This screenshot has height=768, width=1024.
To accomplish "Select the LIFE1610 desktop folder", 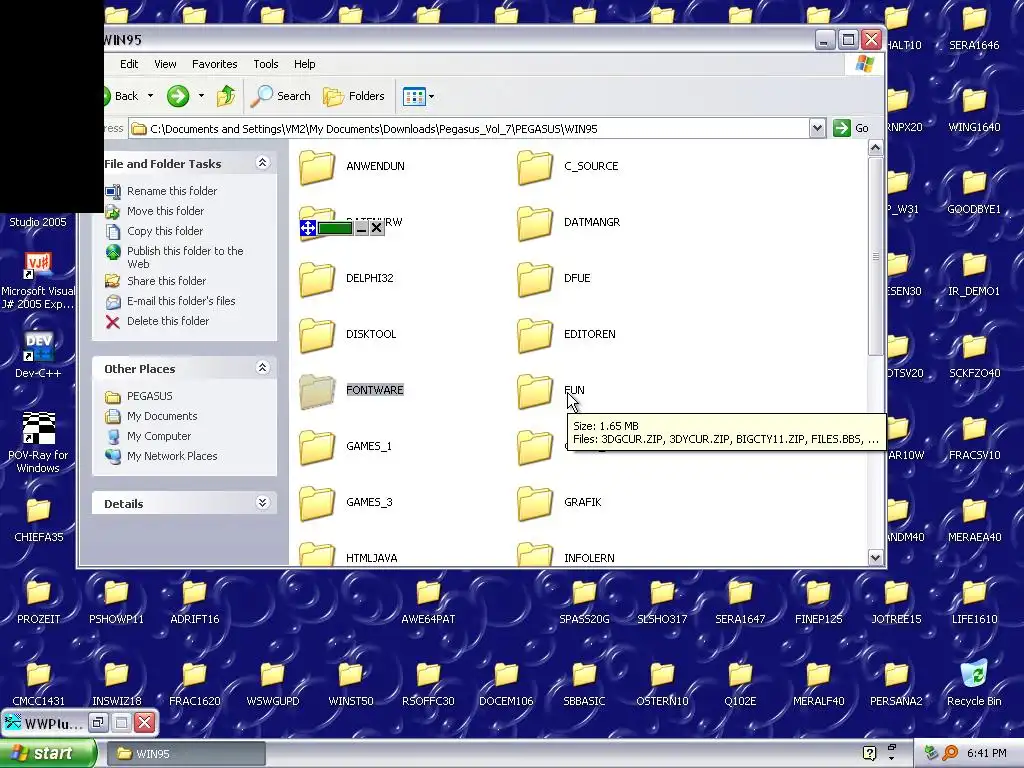I will click(x=974, y=602).
